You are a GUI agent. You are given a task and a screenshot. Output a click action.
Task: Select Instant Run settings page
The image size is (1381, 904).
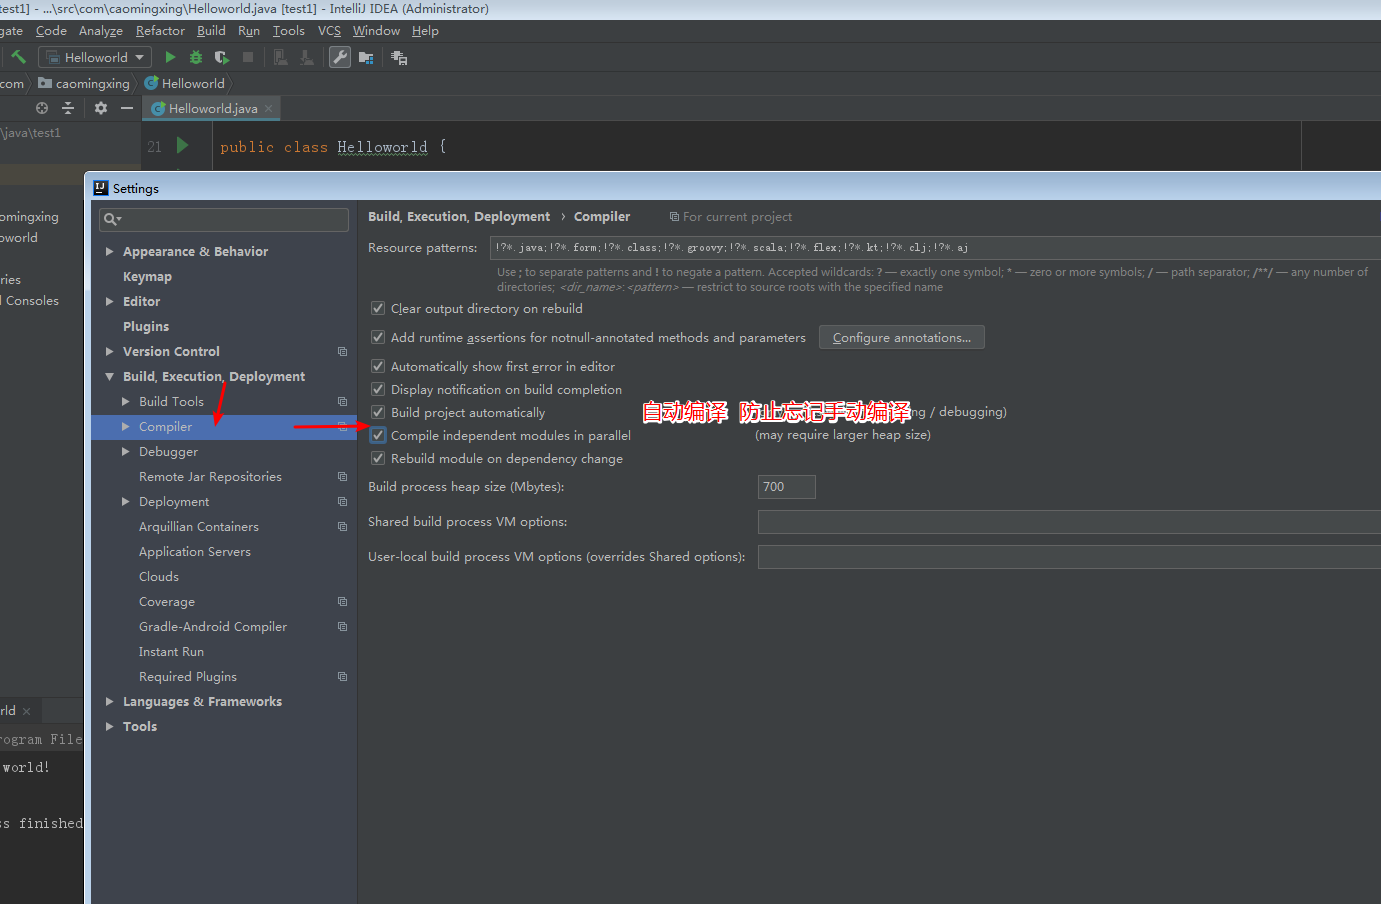pyautogui.click(x=171, y=651)
